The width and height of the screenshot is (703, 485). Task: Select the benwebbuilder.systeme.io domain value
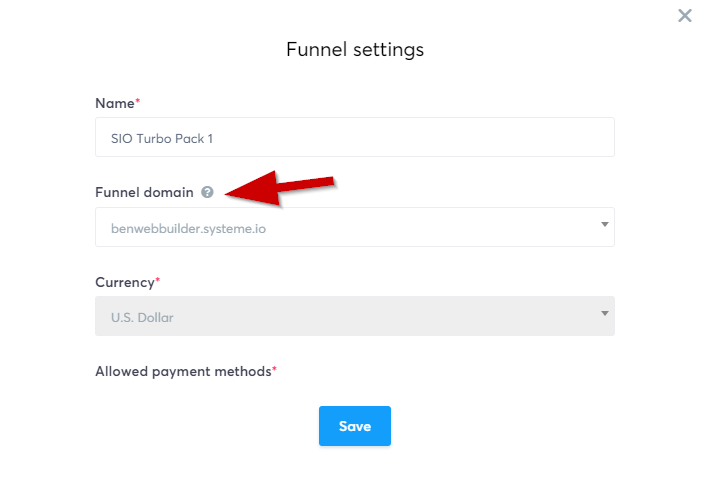(188, 229)
